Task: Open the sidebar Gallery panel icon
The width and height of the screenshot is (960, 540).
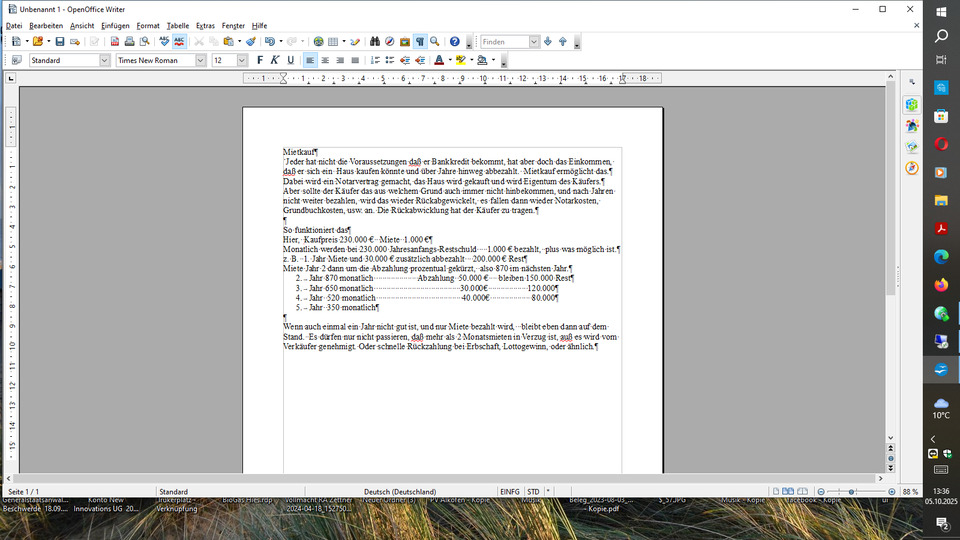Action: [x=912, y=147]
